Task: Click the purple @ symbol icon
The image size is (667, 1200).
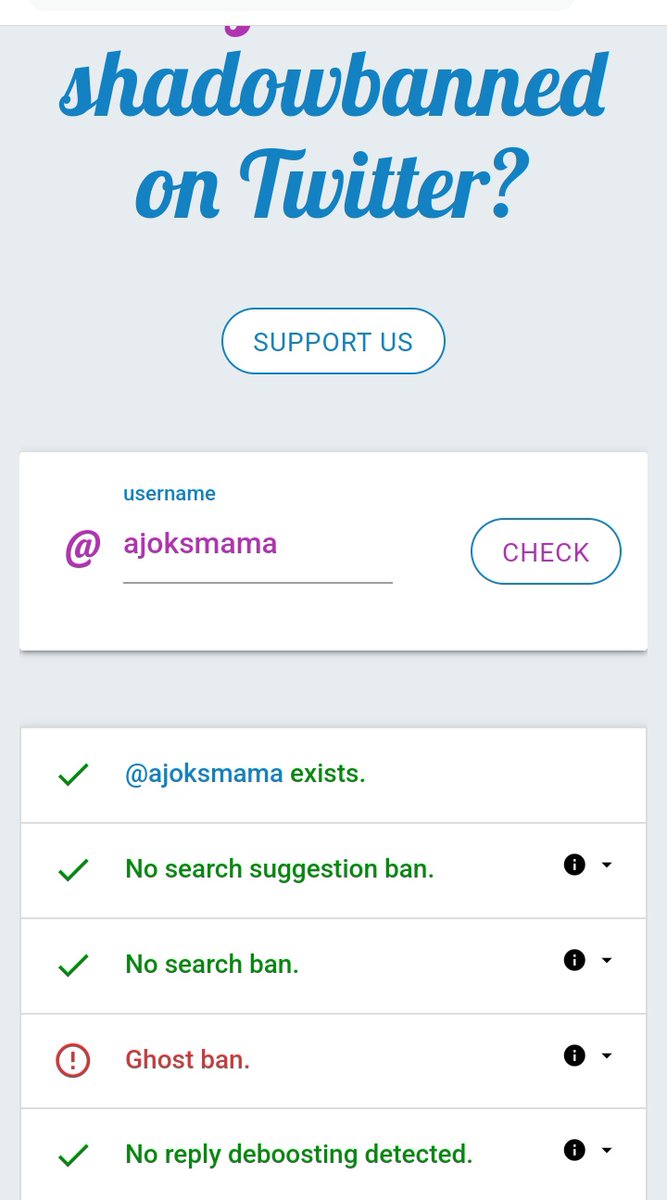Action: pyautogui.click(x=83, y=548)
